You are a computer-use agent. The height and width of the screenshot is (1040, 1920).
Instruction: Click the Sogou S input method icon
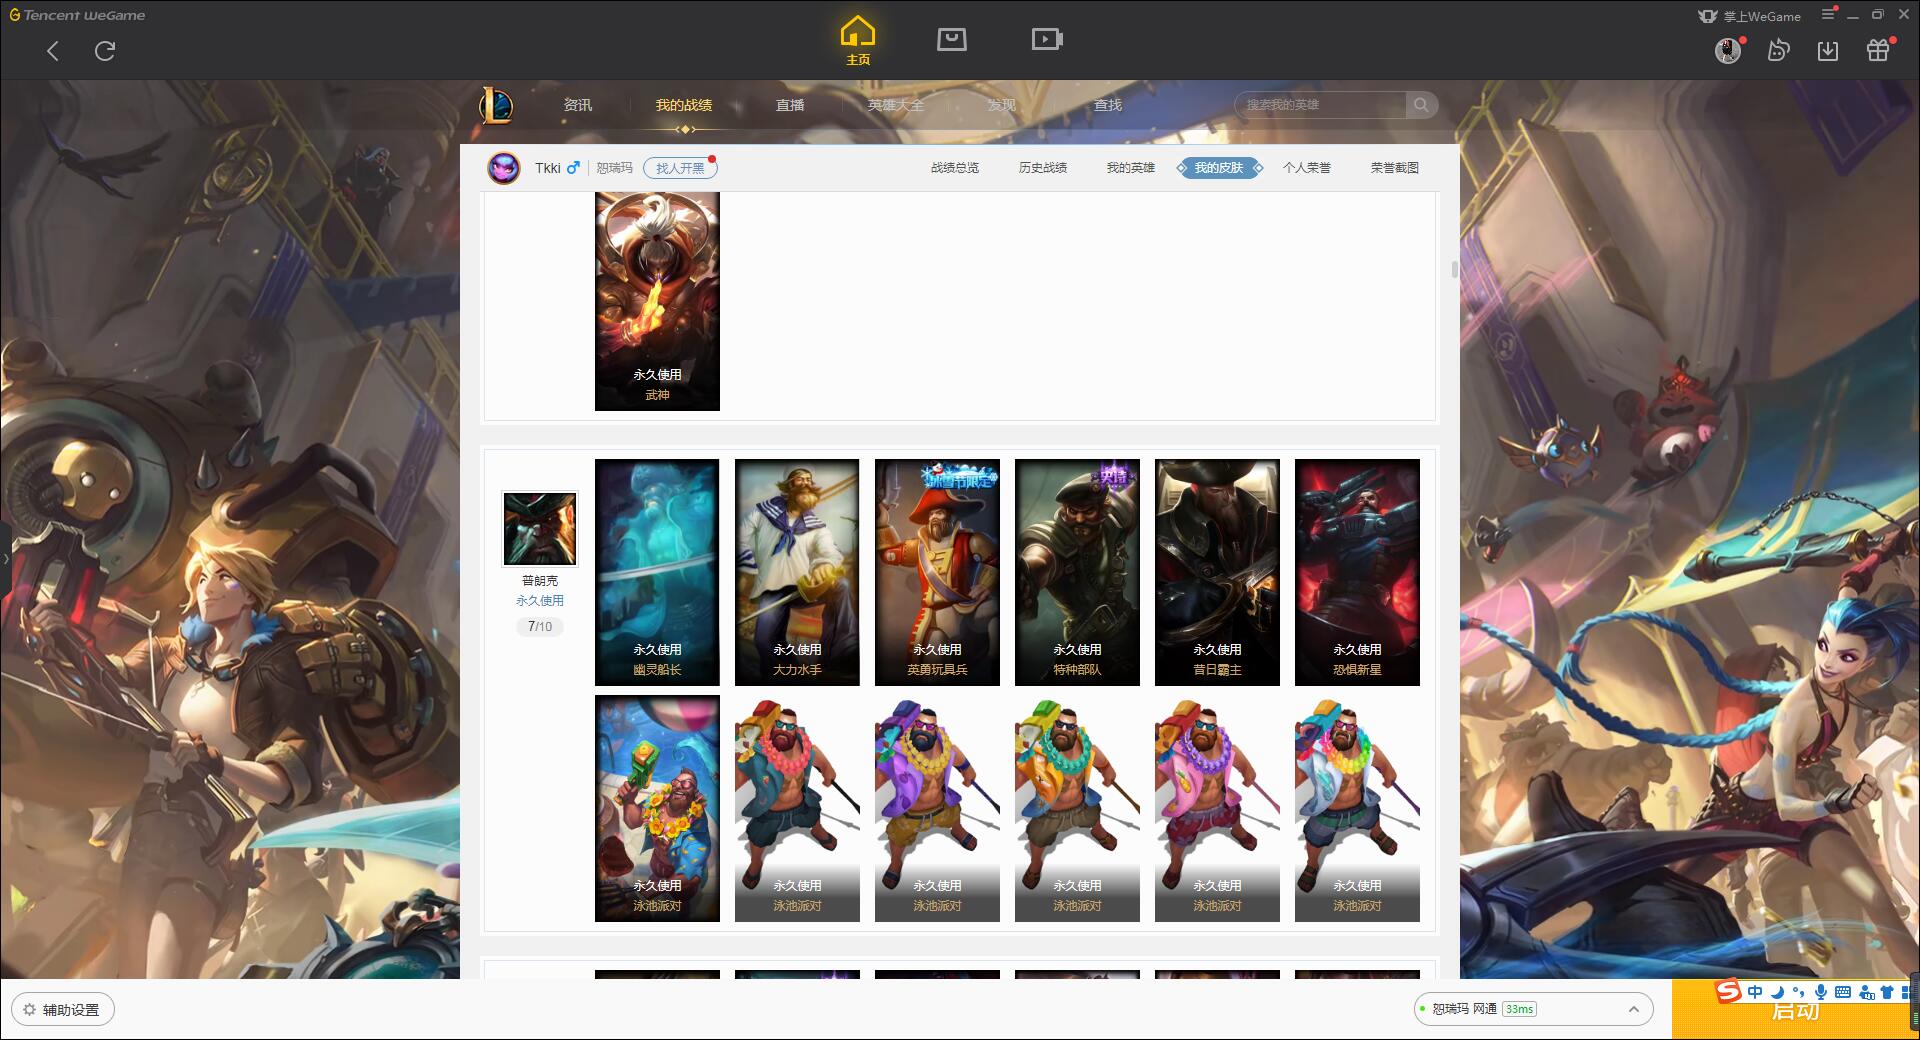pos(1728,991)
